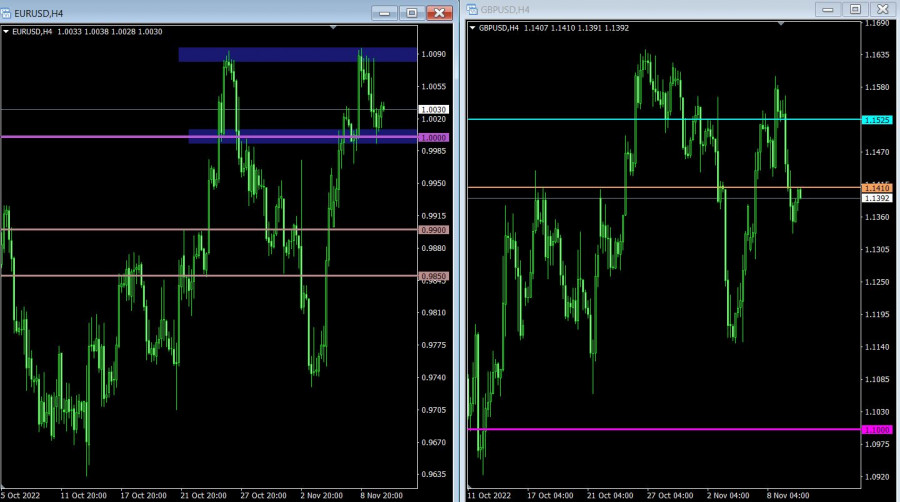Minimize the GBPUSD chart window
The height and width of the screenshot is (502, 900).
click(x=828, y=9)
